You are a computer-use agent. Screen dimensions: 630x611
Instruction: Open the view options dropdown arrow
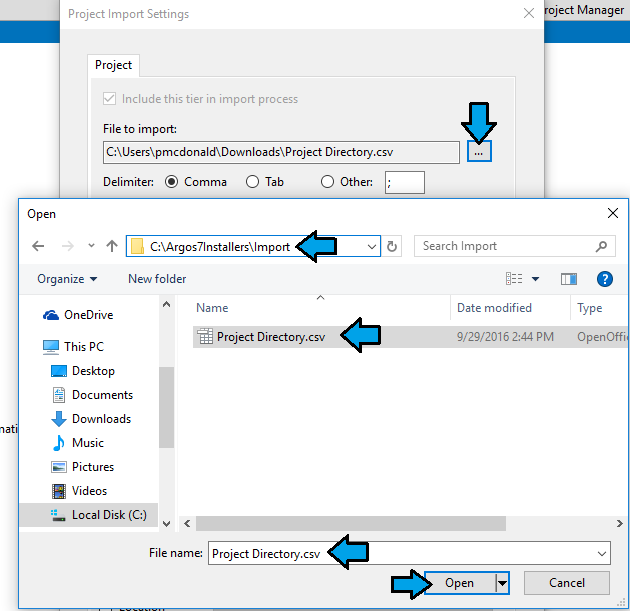(x=536, y=279)
